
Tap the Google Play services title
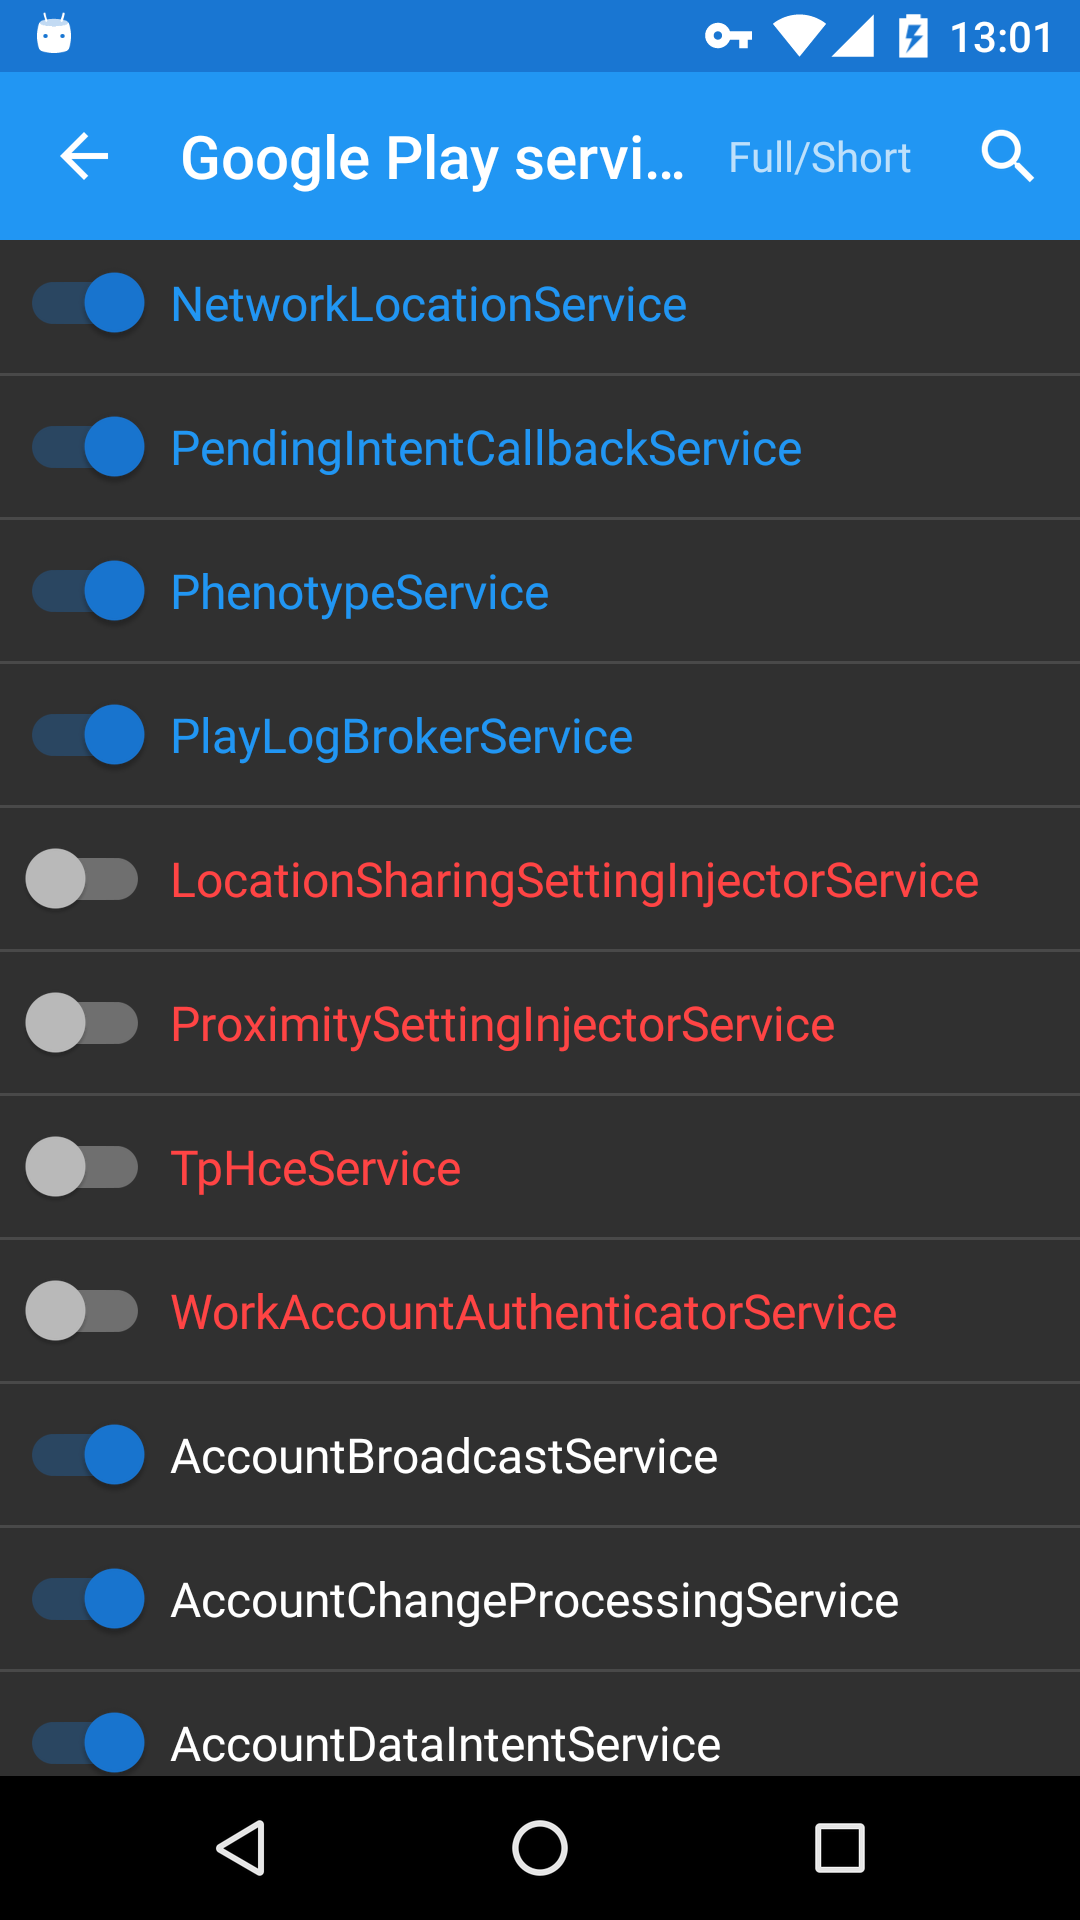point(433,158)
